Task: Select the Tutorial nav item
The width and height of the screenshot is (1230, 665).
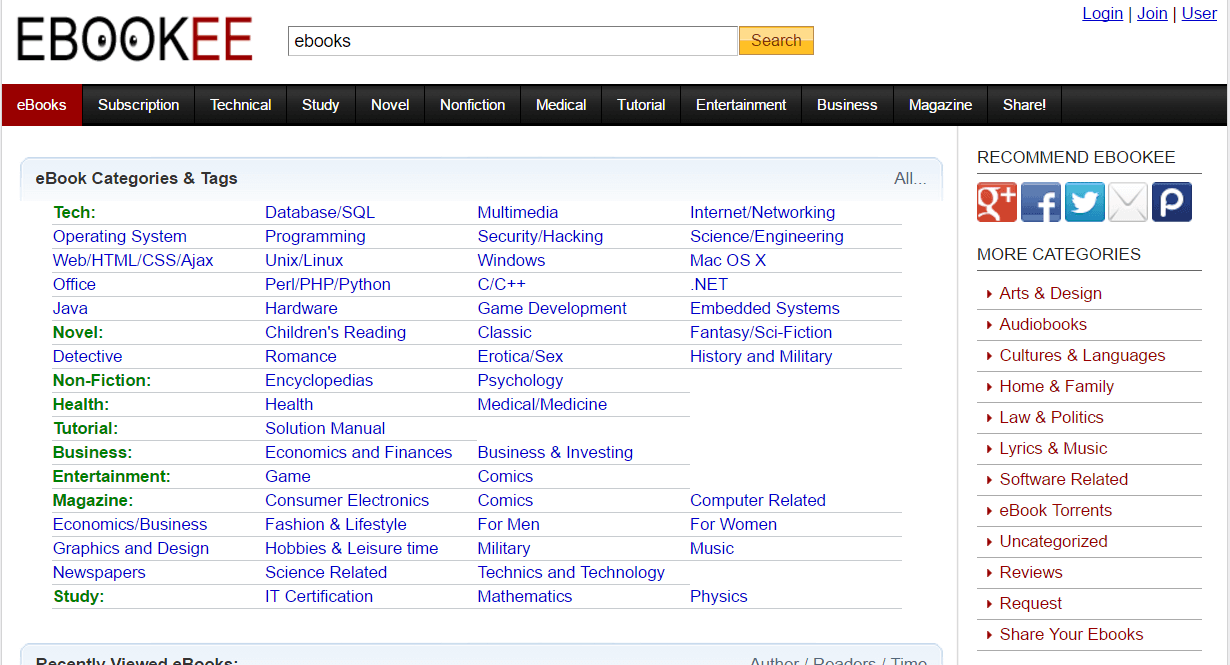Action: [641, 105]
